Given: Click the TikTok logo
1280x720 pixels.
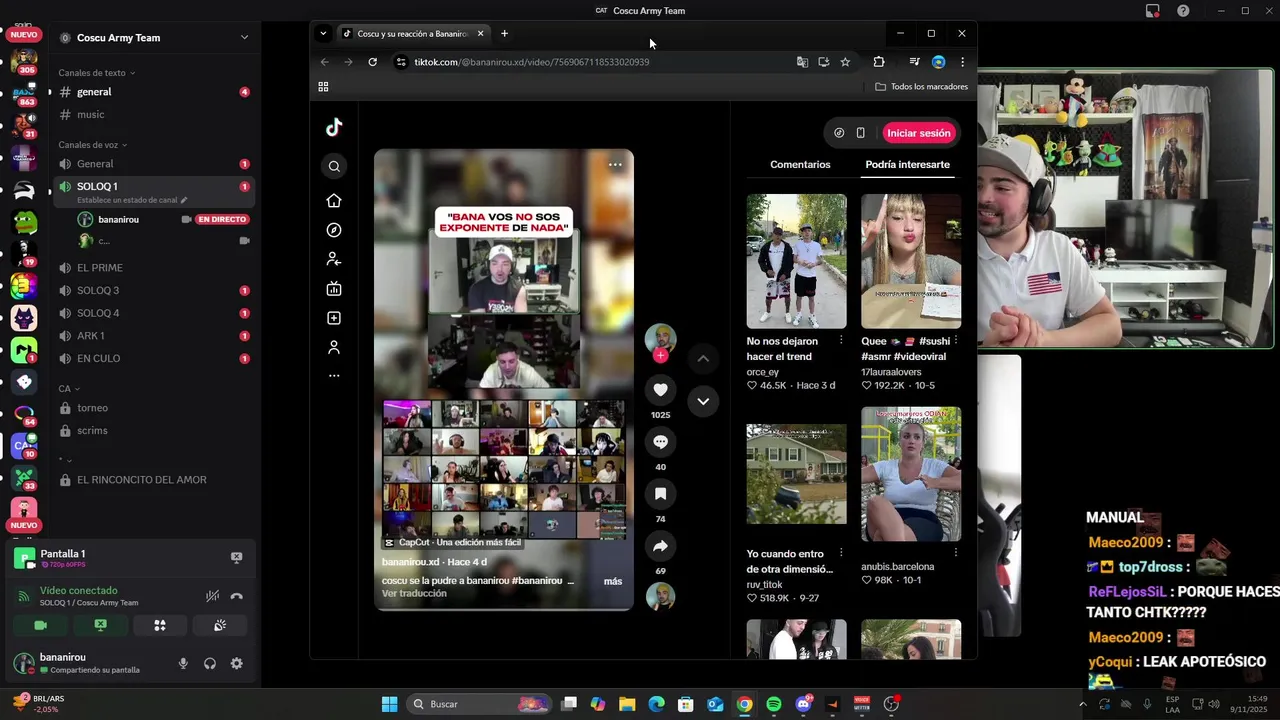Looking at the screenshot, I should 334,127.
